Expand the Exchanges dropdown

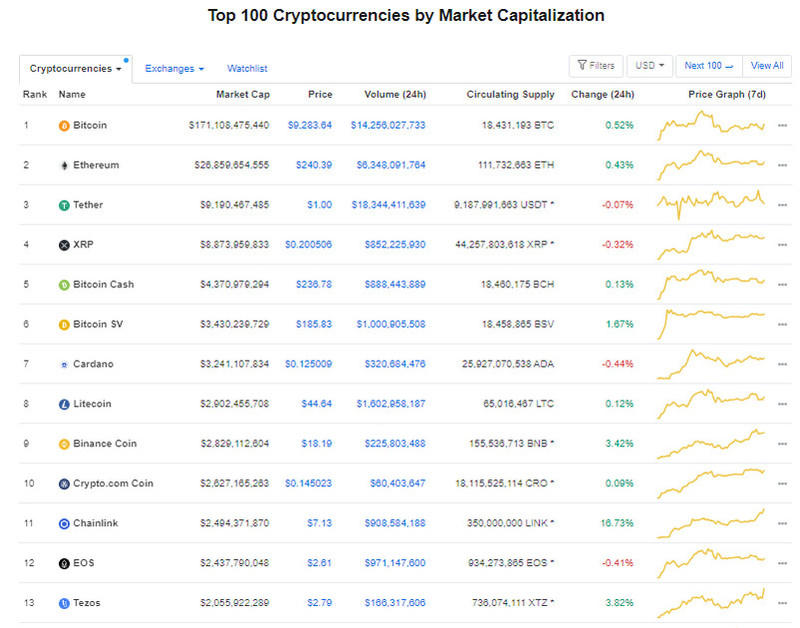pos(174,68)
